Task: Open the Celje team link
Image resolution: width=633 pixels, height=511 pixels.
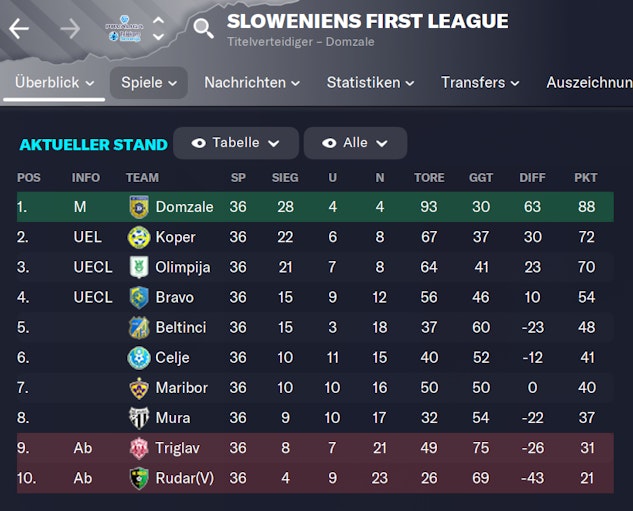Action: [172, 357]
